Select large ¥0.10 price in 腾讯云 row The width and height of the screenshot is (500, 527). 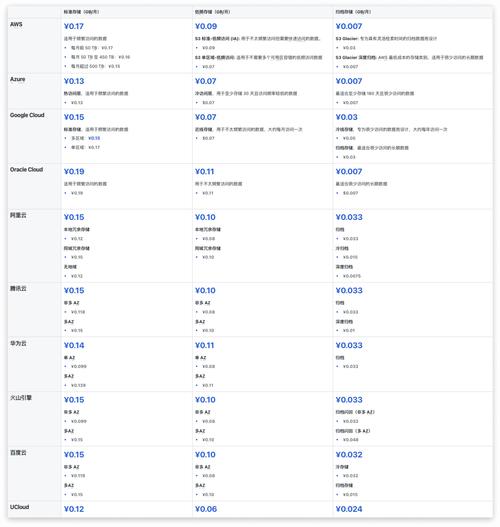coord(205,291)
